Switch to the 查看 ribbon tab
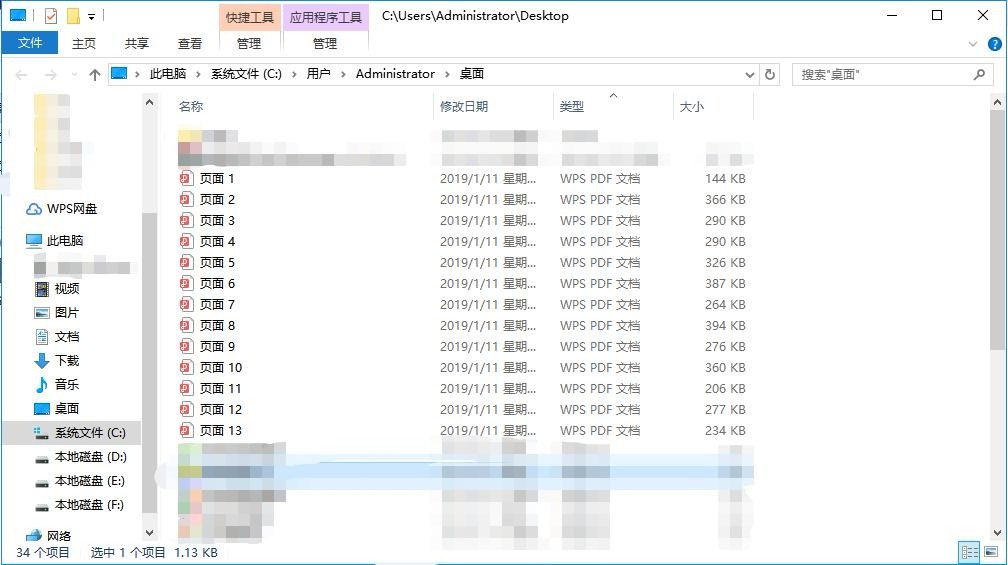The image size is (1008, 565). tap(190, 43)
